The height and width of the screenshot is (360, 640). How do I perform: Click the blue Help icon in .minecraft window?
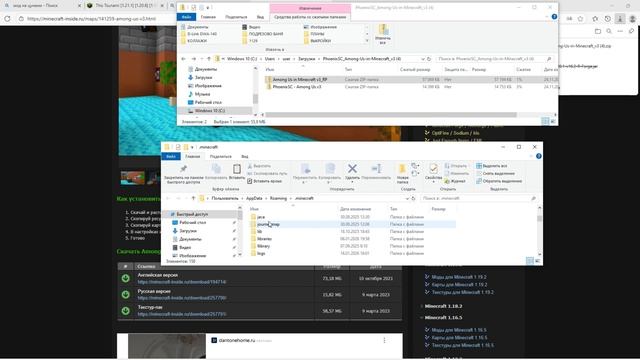pos(539,156)
